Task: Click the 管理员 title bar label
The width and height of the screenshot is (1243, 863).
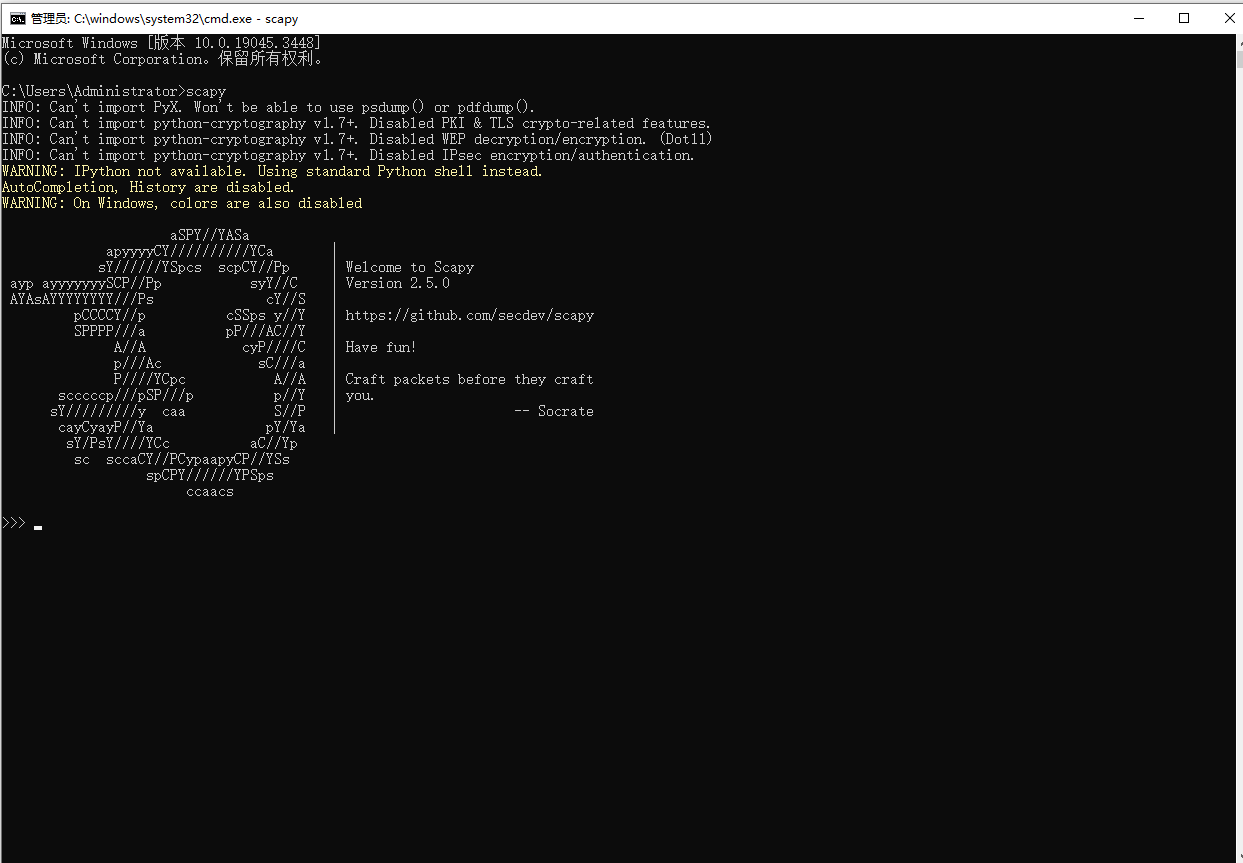Action: click(x=49, y=18)
